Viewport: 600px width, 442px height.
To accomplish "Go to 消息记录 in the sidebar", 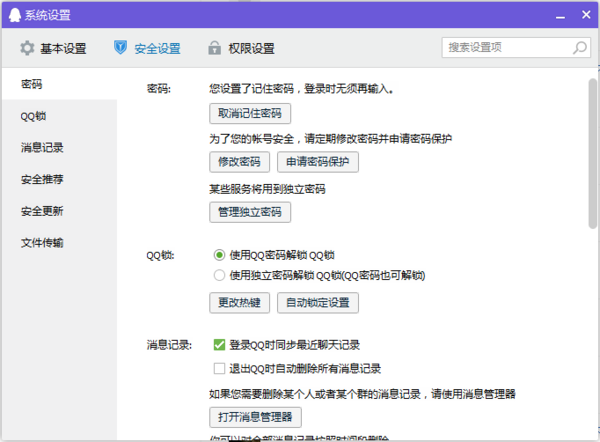I will coord(42,148).
